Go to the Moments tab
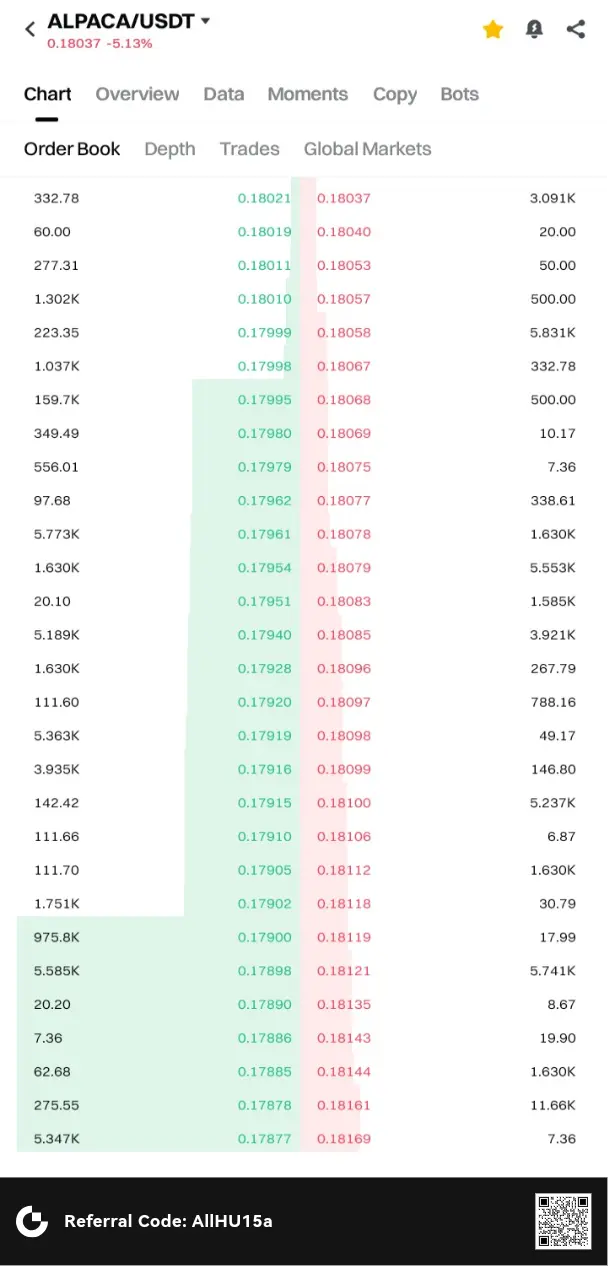608x1266 pixels. 307,94
